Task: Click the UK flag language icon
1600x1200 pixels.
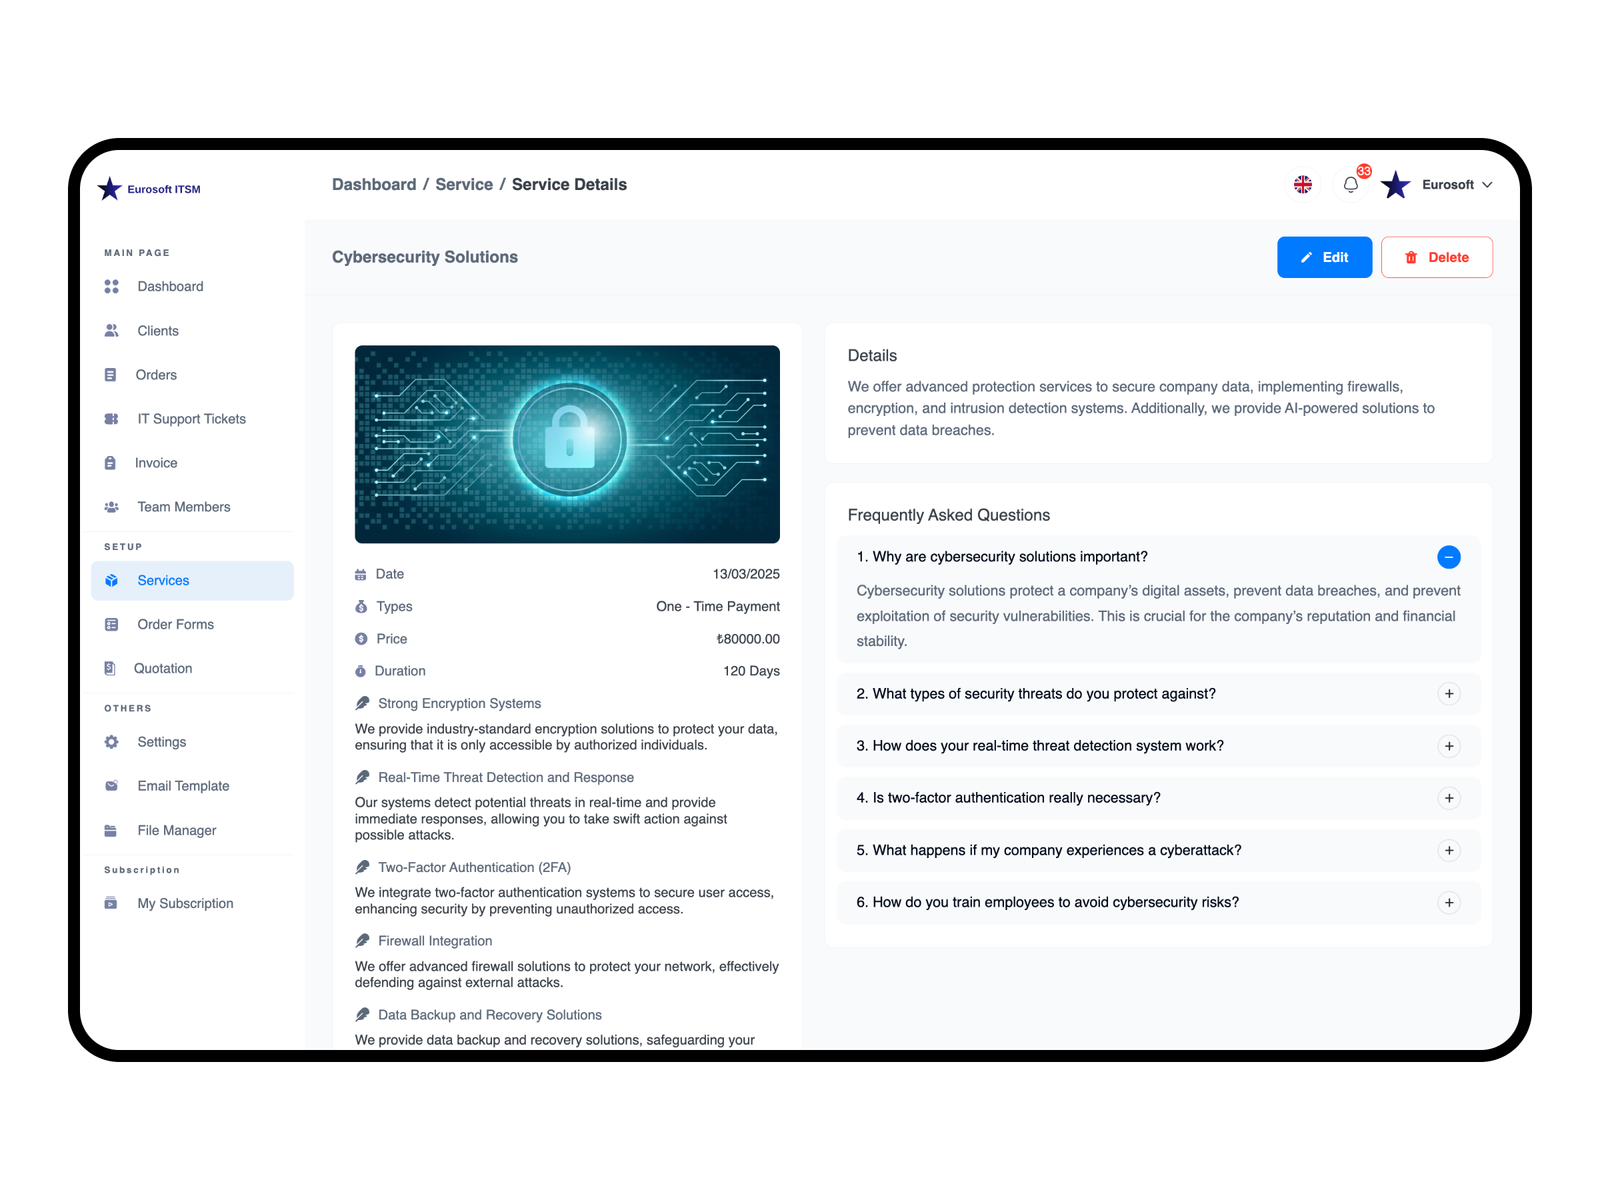Action: (x=1303, y=185)
